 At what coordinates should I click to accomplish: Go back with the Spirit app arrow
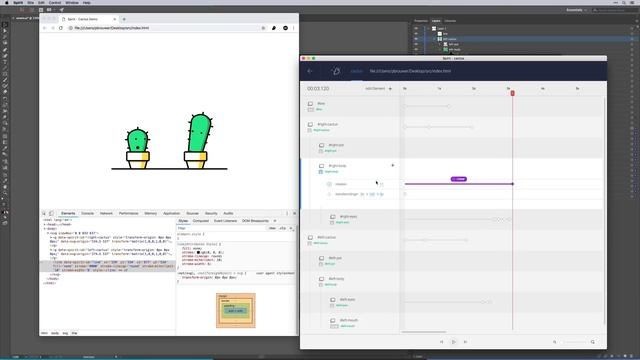point(310,71)
